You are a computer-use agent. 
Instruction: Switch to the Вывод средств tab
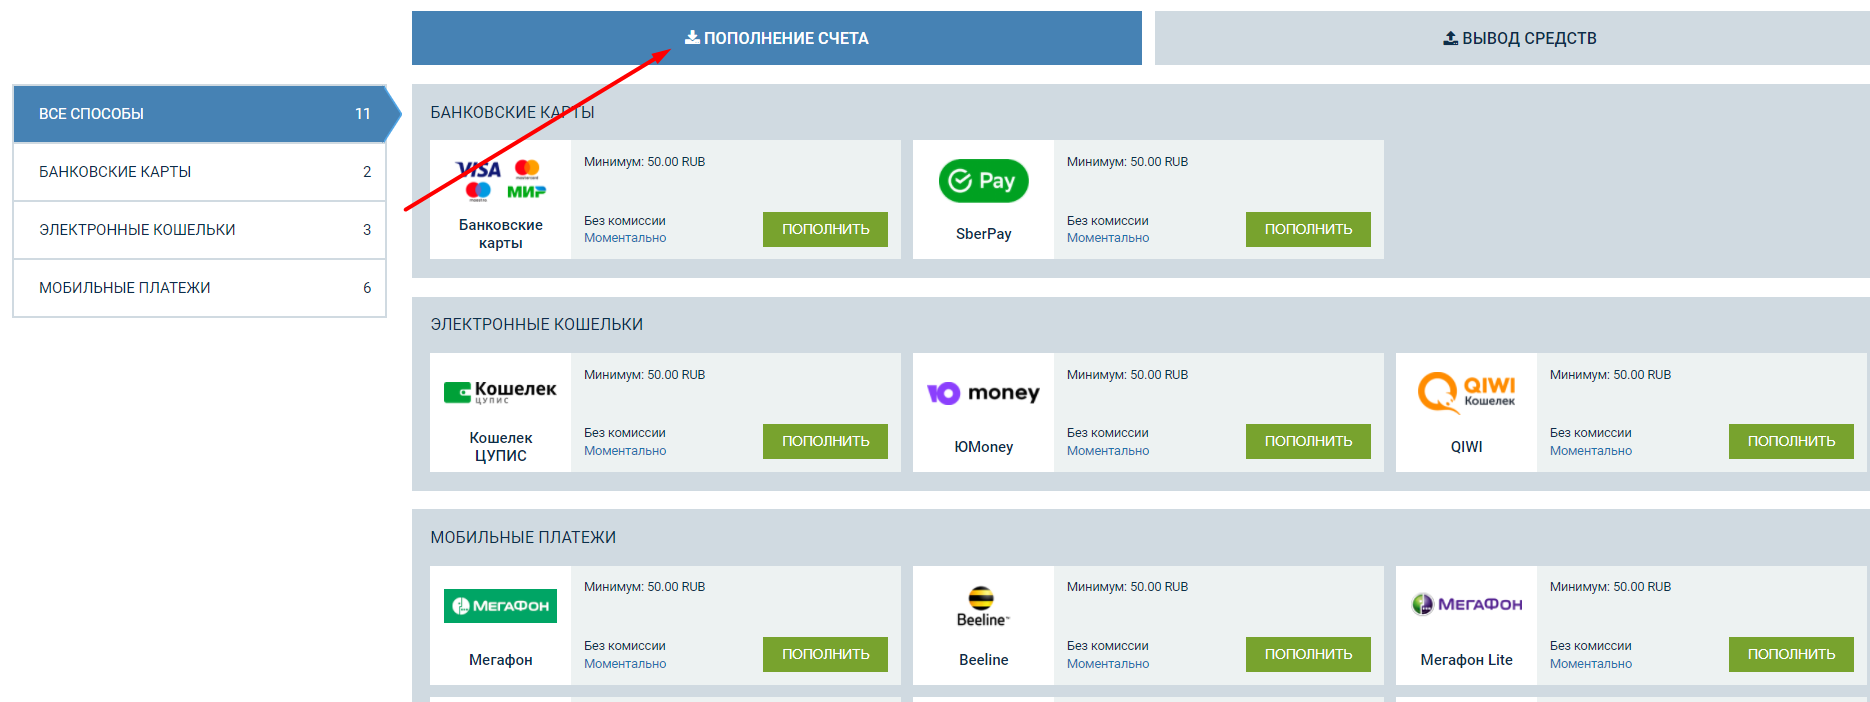click(x=1512, y=38)
